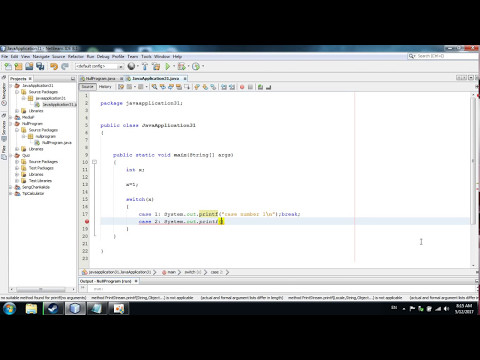Open the Help menu

[x=177, y=57]
